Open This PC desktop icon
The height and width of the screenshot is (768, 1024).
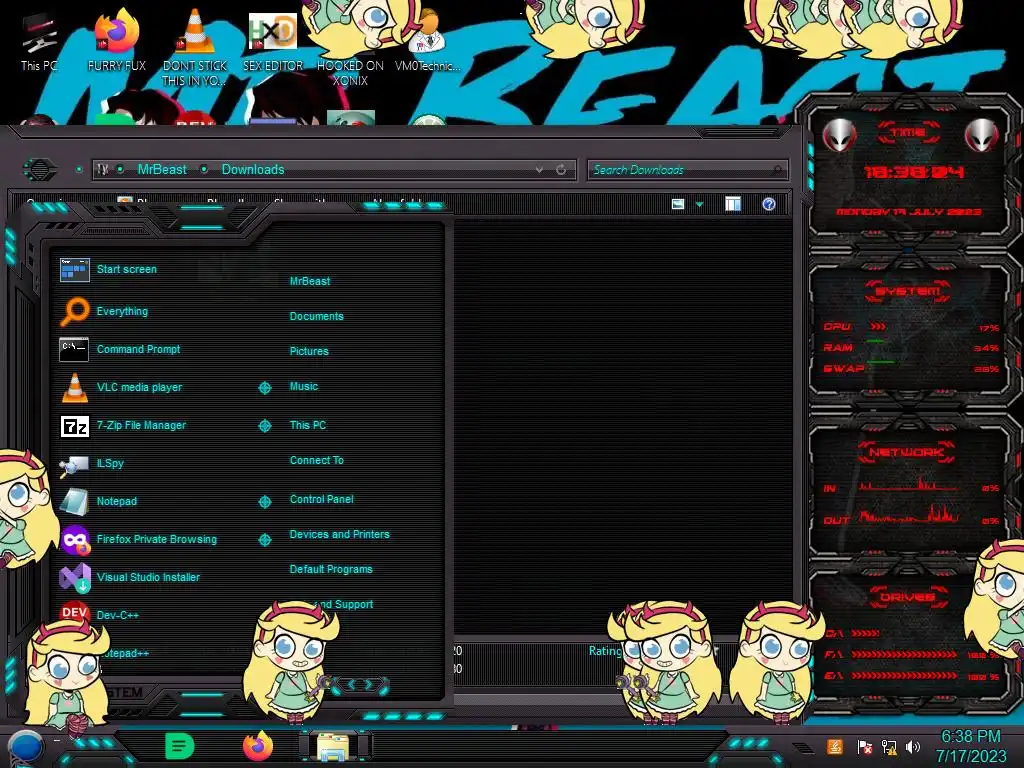point(39,43)
